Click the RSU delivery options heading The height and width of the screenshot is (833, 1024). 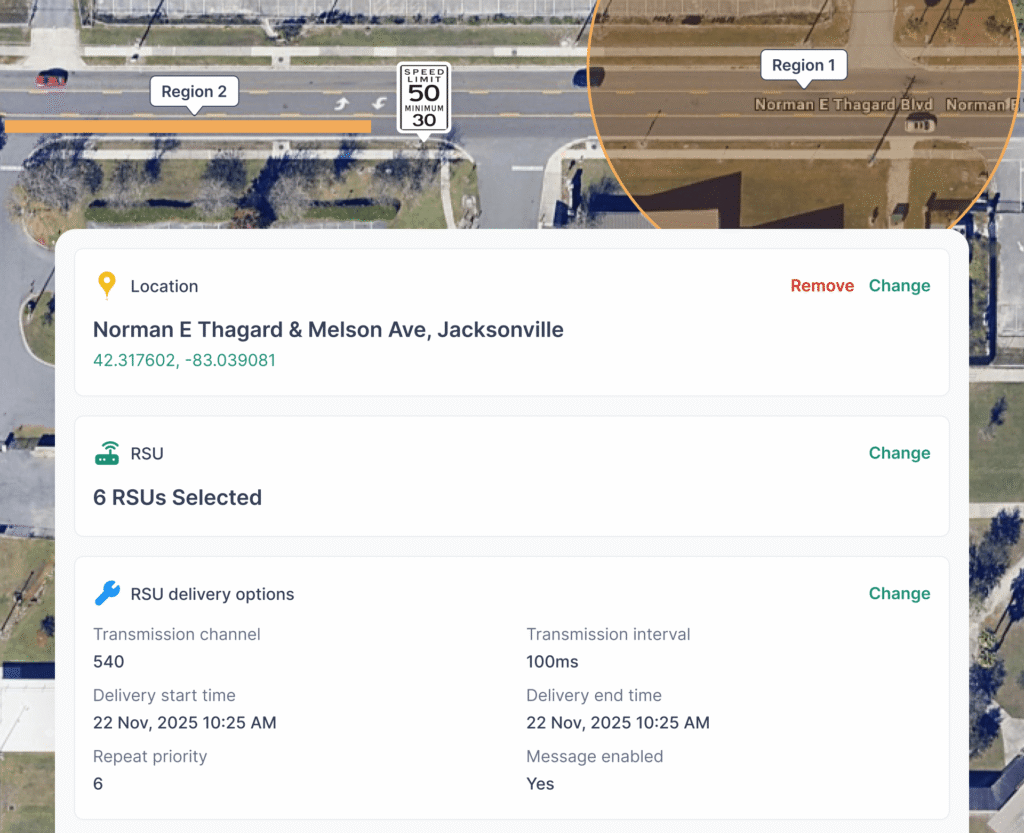tap(212, 594)
